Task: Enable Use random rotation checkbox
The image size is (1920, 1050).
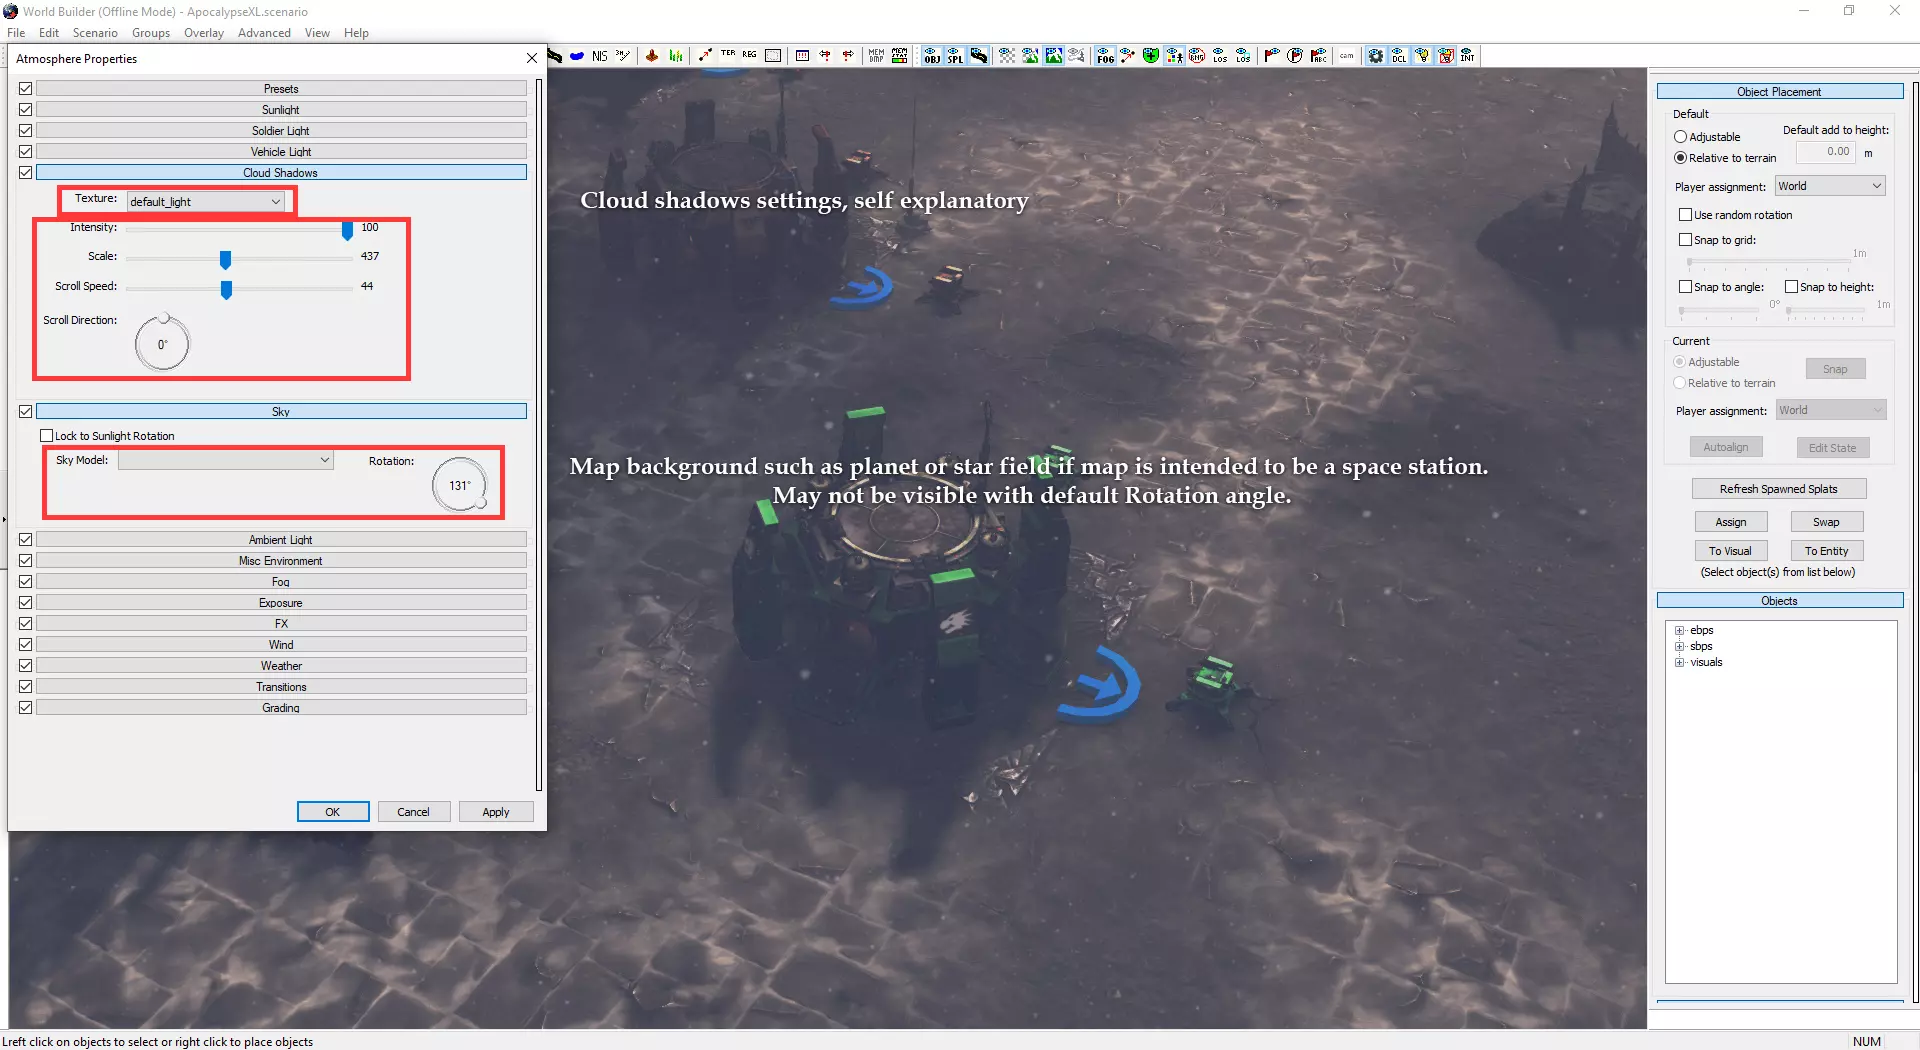Action: click(x=1686, y=215)
